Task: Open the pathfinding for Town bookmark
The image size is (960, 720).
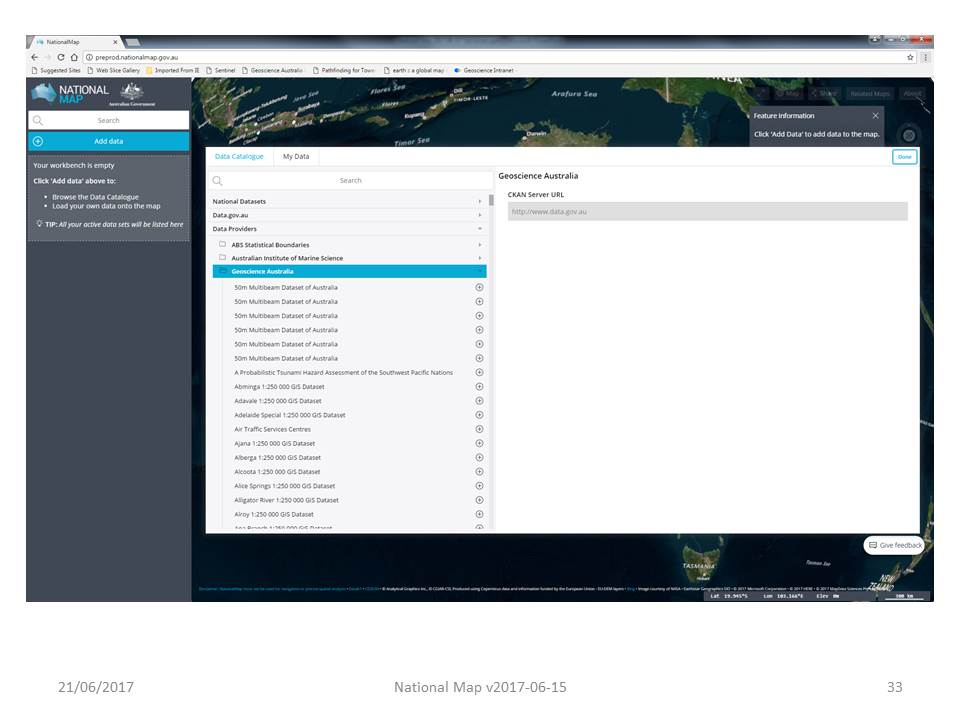Action: tap(344, 70)
